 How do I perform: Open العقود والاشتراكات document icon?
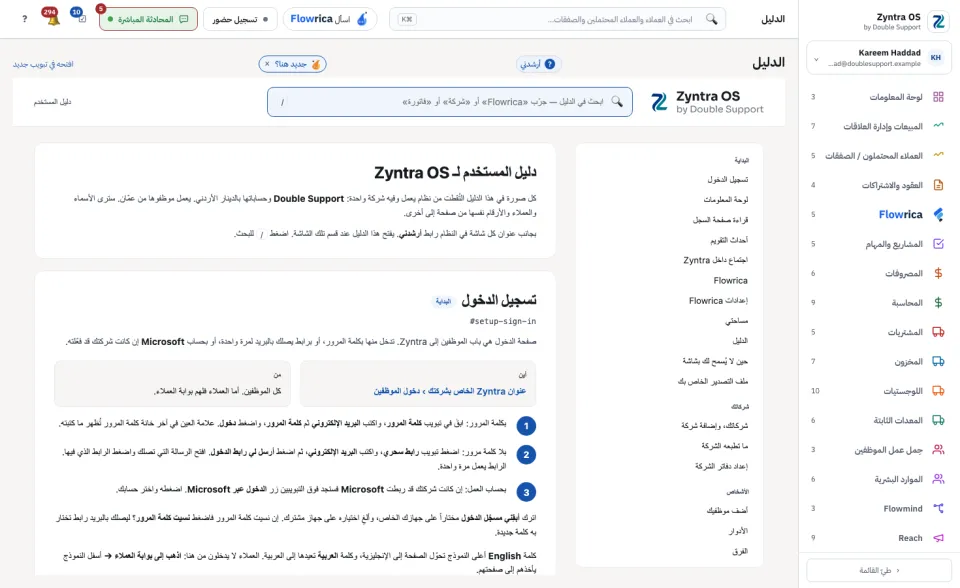coord(938,185)
